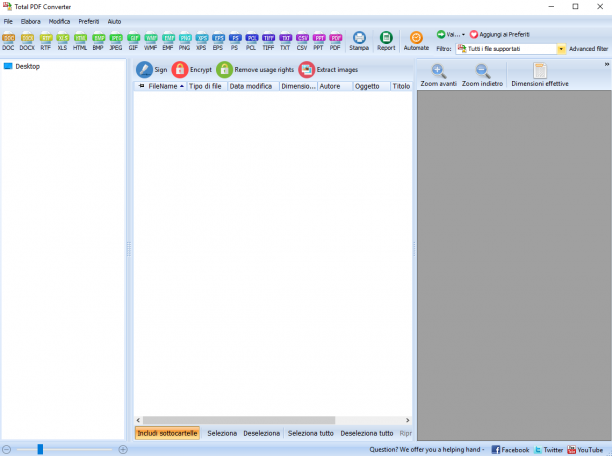Screen dimensions: 612x456
Task: Select XPS conversion icon
Action: pos(201,41)
